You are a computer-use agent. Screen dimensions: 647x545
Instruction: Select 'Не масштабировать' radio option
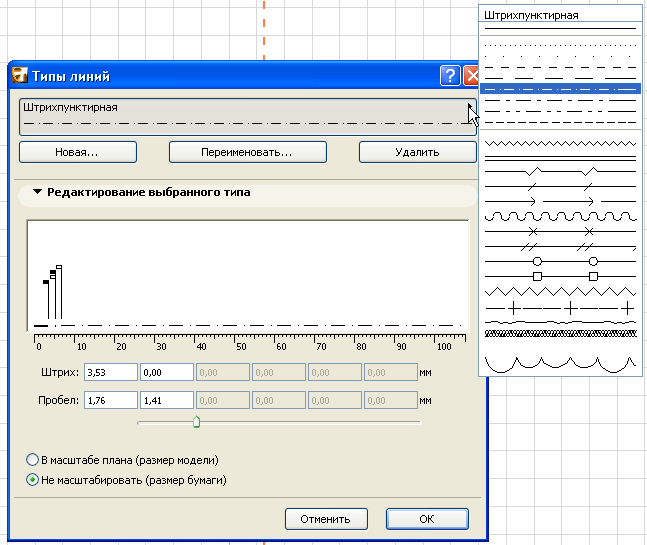(x=32, y=480)
